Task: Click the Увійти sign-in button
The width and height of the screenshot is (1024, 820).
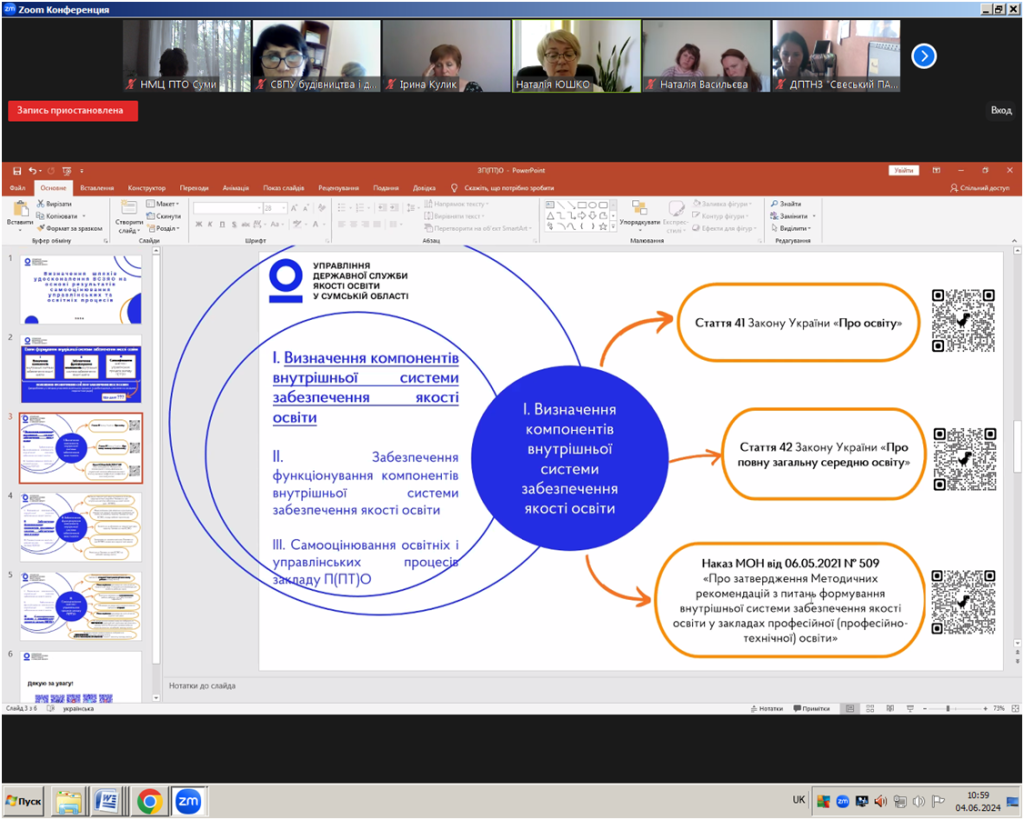Action: click(904, 170)
